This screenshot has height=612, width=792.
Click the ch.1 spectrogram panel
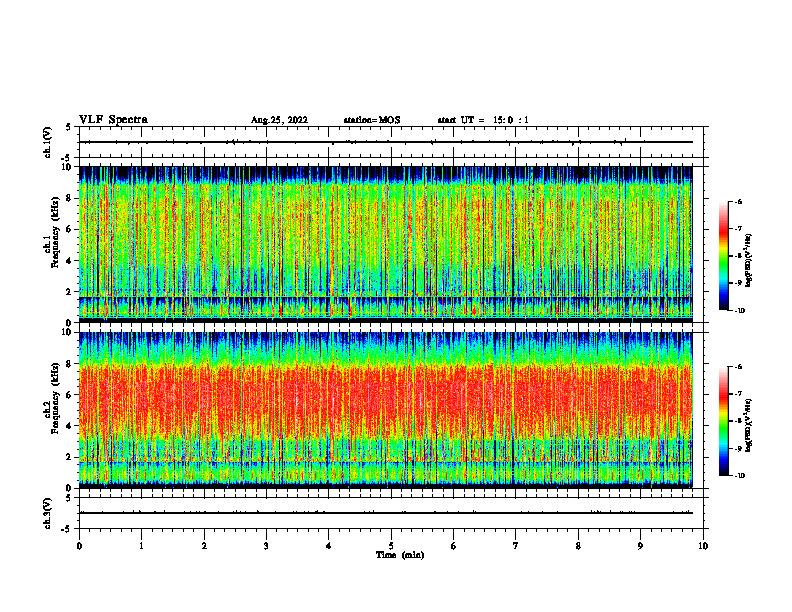[385, 244]
